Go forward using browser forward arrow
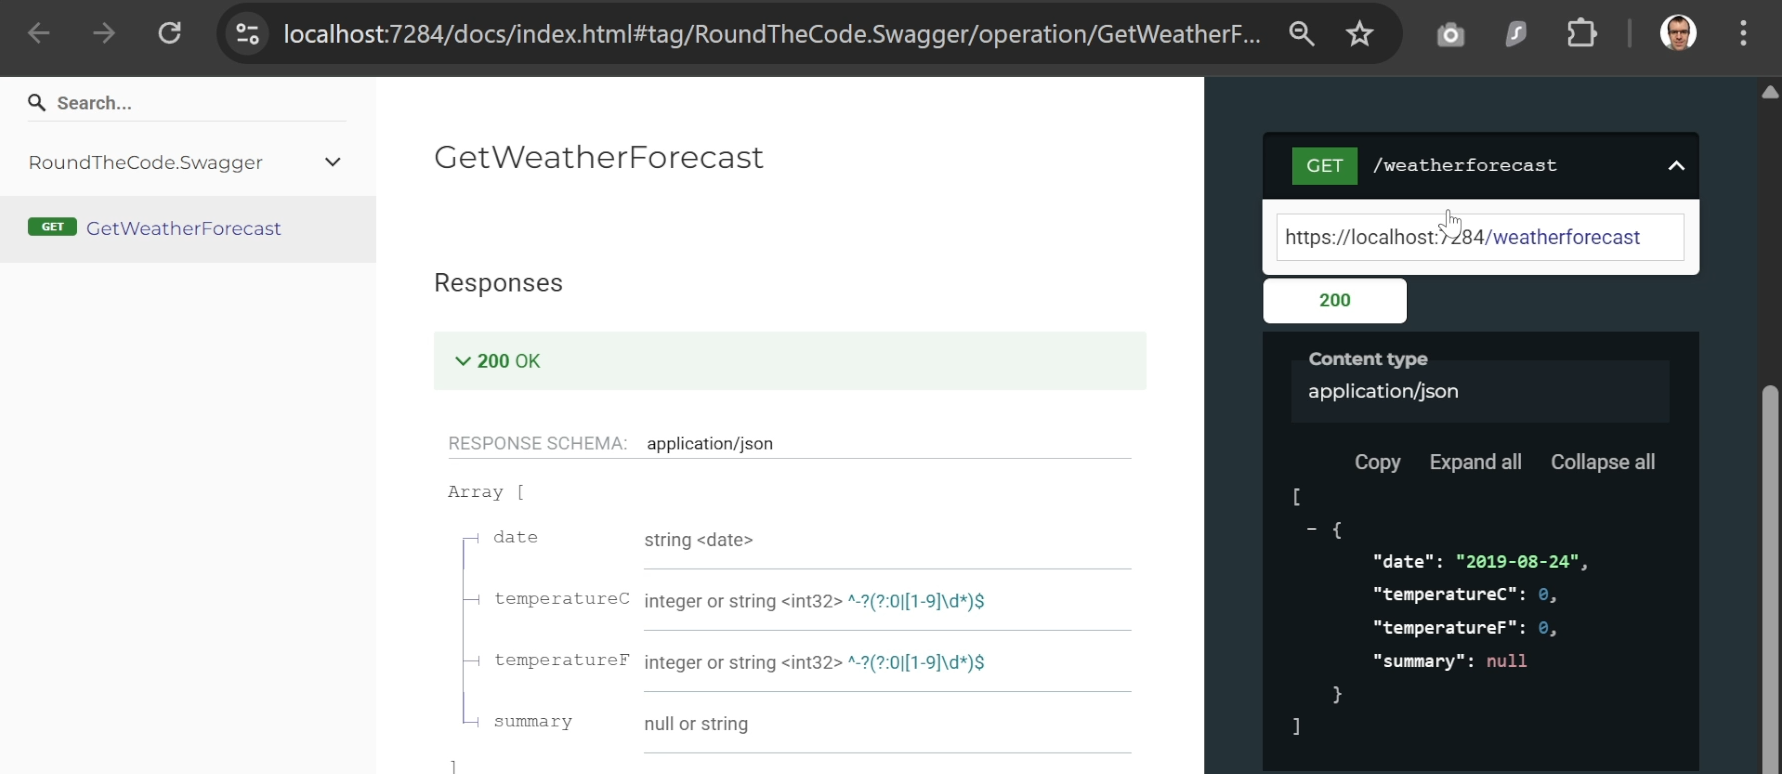Screen dimensions: 1782x774 coord(104,34)
